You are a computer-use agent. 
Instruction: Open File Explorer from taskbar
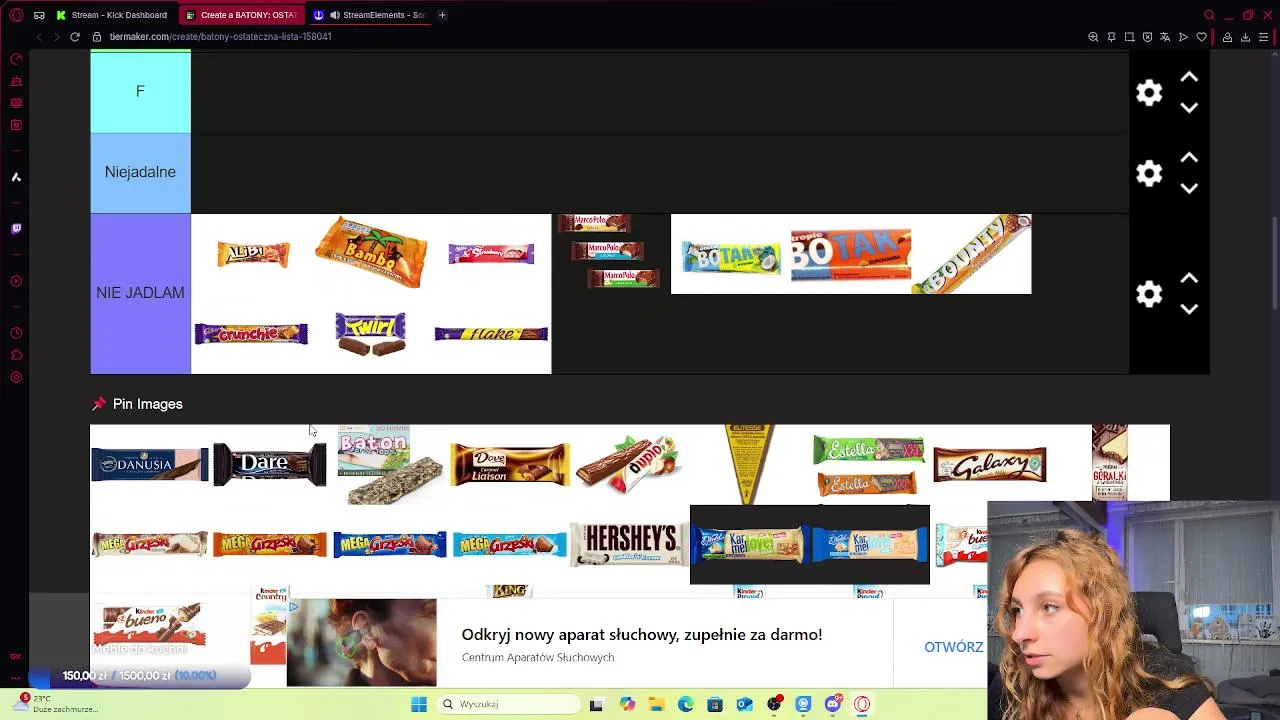[x=656, y=704]
